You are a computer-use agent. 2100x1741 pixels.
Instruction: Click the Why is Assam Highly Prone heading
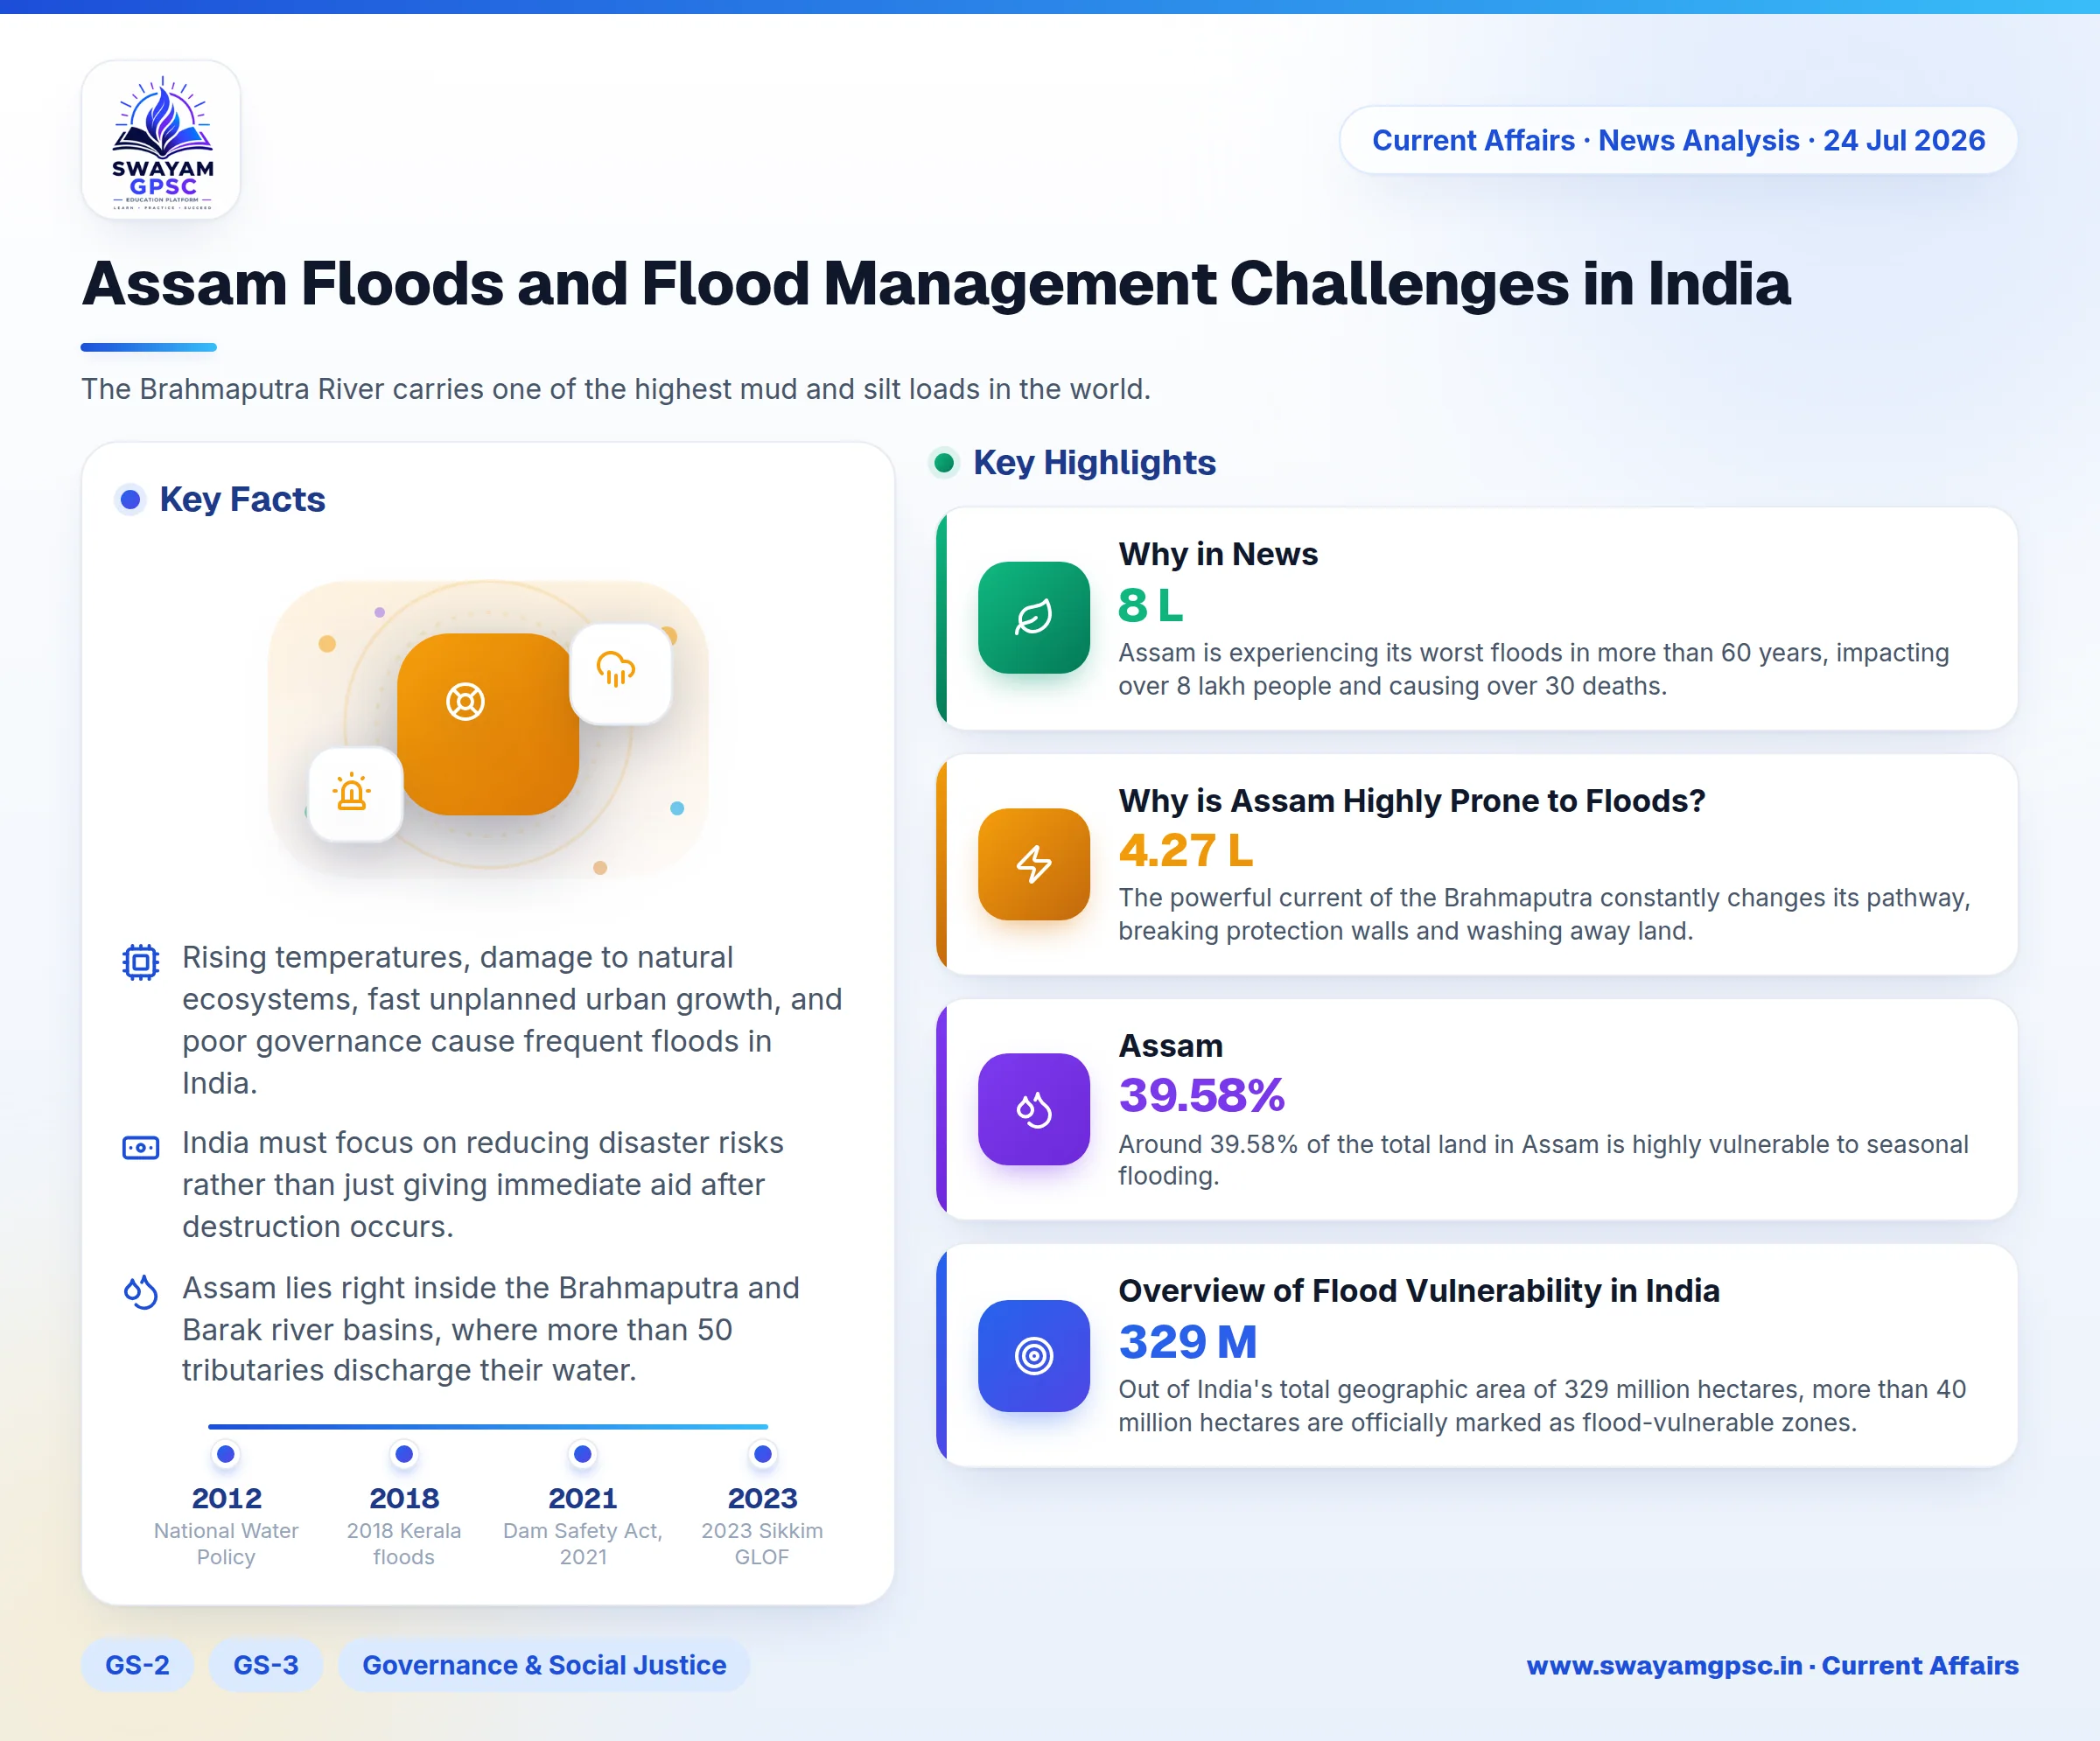[x=1411, y=801]
